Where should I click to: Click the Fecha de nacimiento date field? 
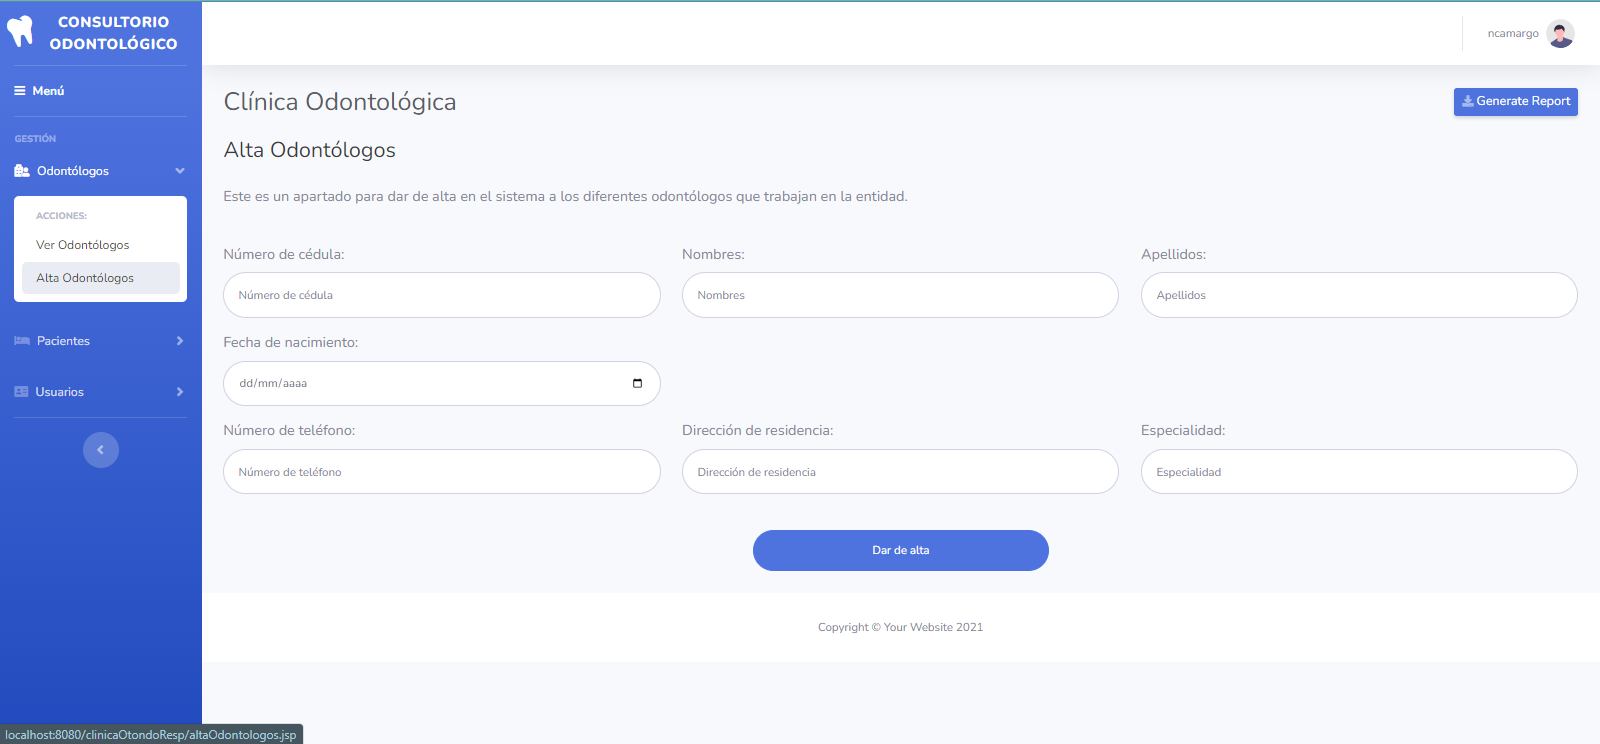441,383
